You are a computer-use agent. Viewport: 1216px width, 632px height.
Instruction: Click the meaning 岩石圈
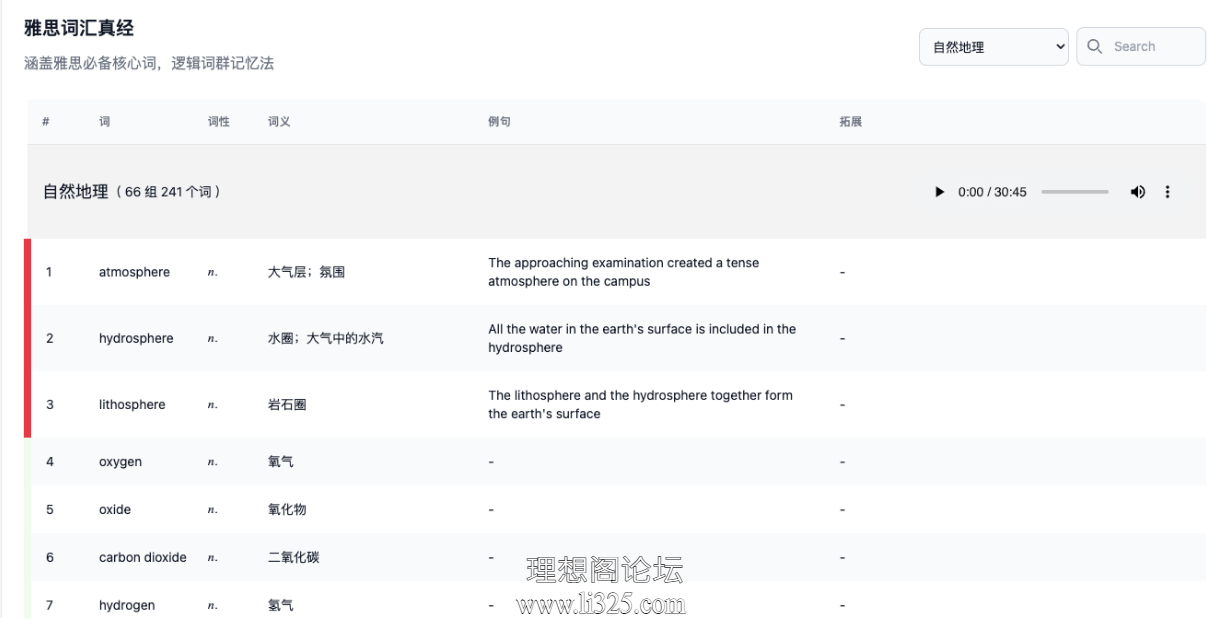point(287,404)
